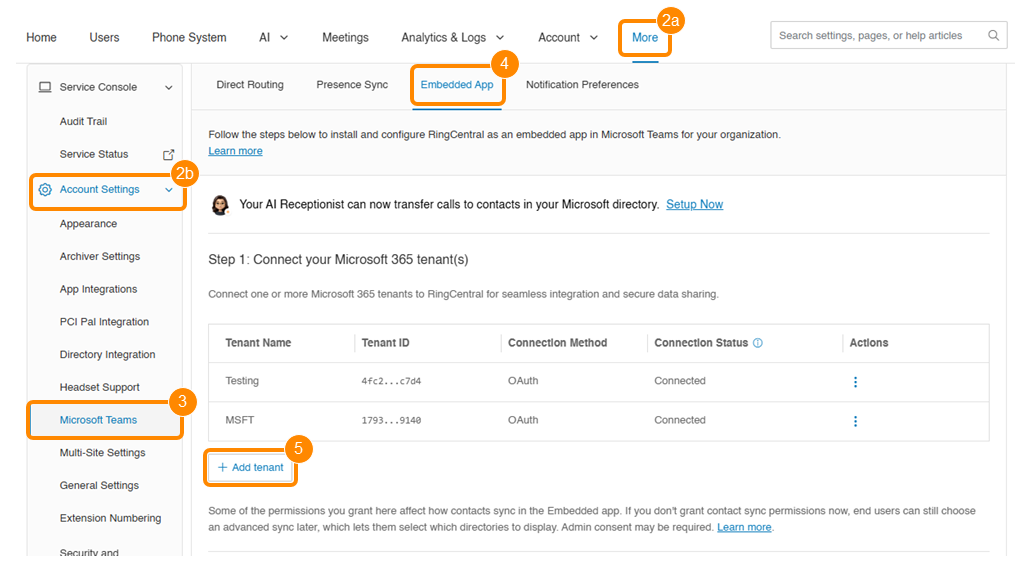Click the Connection Method column header

coord(557,343)
